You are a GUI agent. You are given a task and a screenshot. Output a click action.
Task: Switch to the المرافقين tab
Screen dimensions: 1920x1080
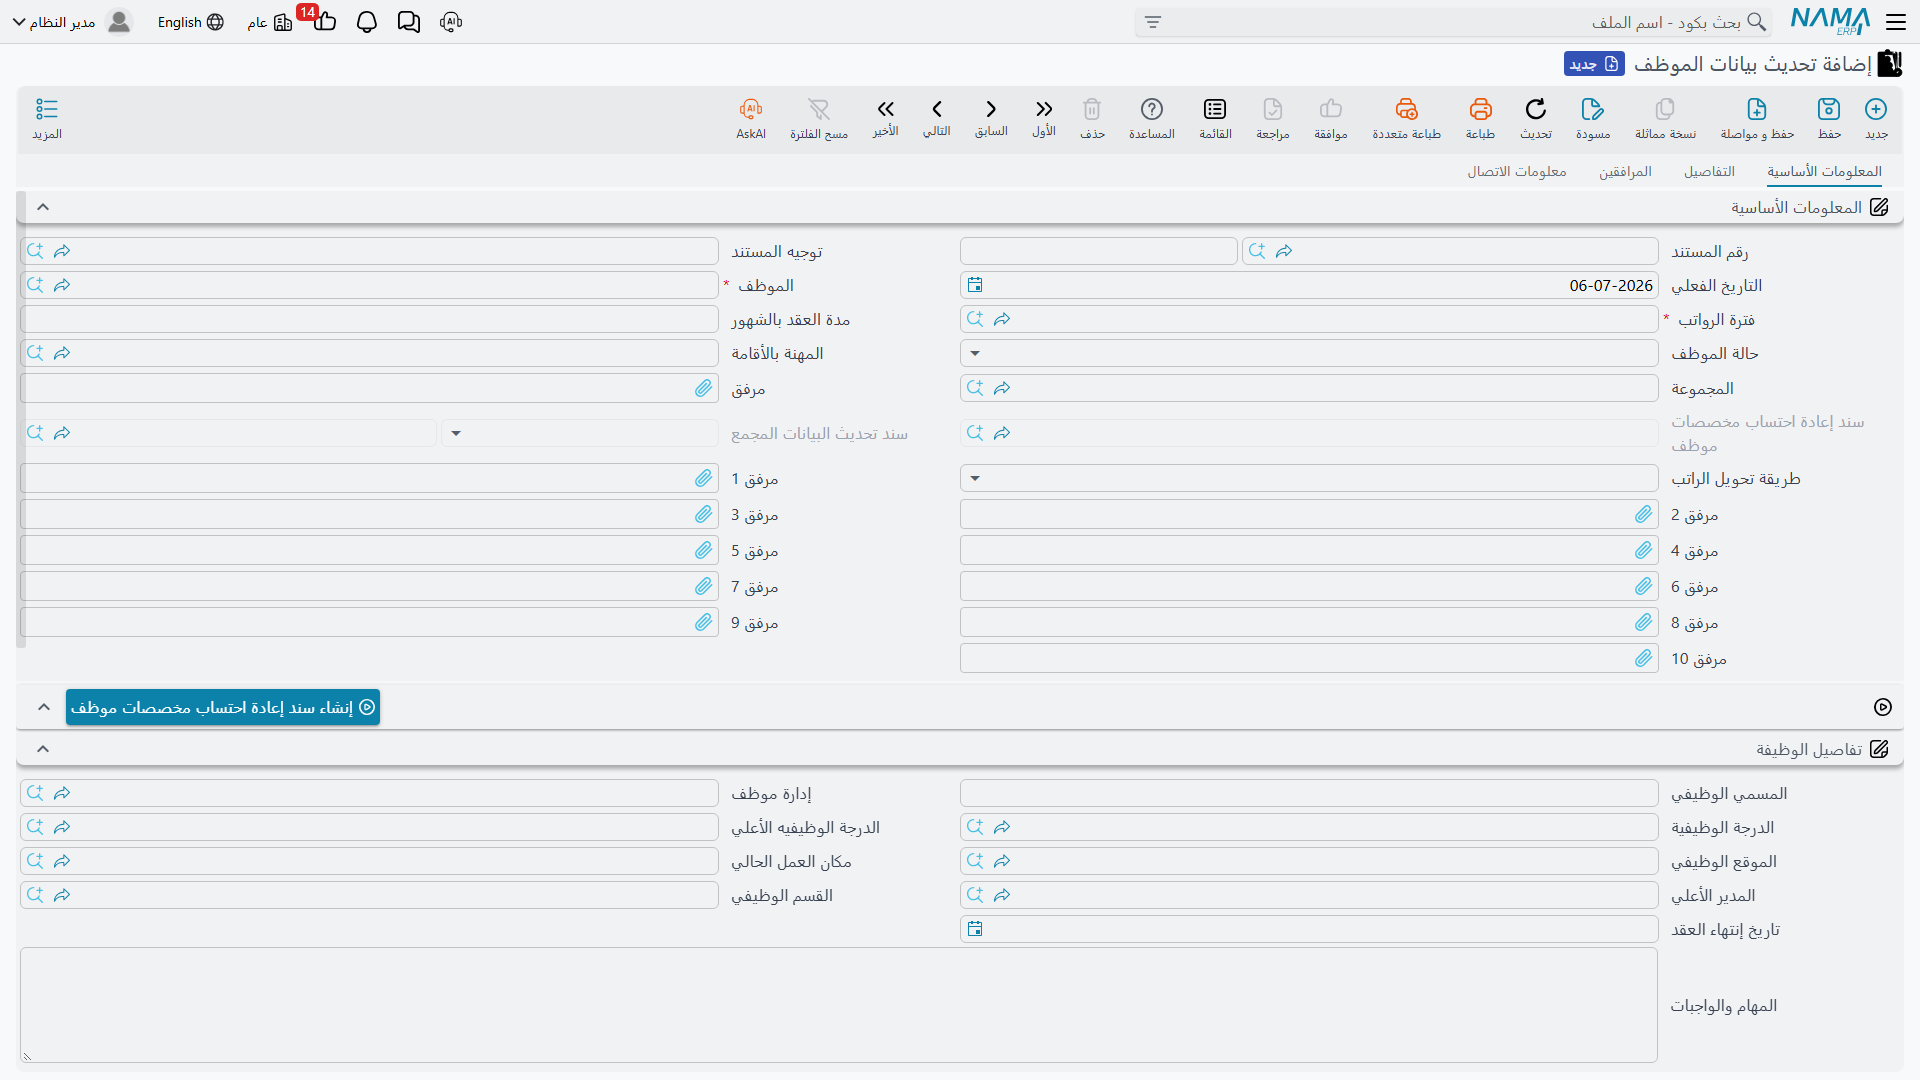pyautogui.click(x=1625, y=172)
